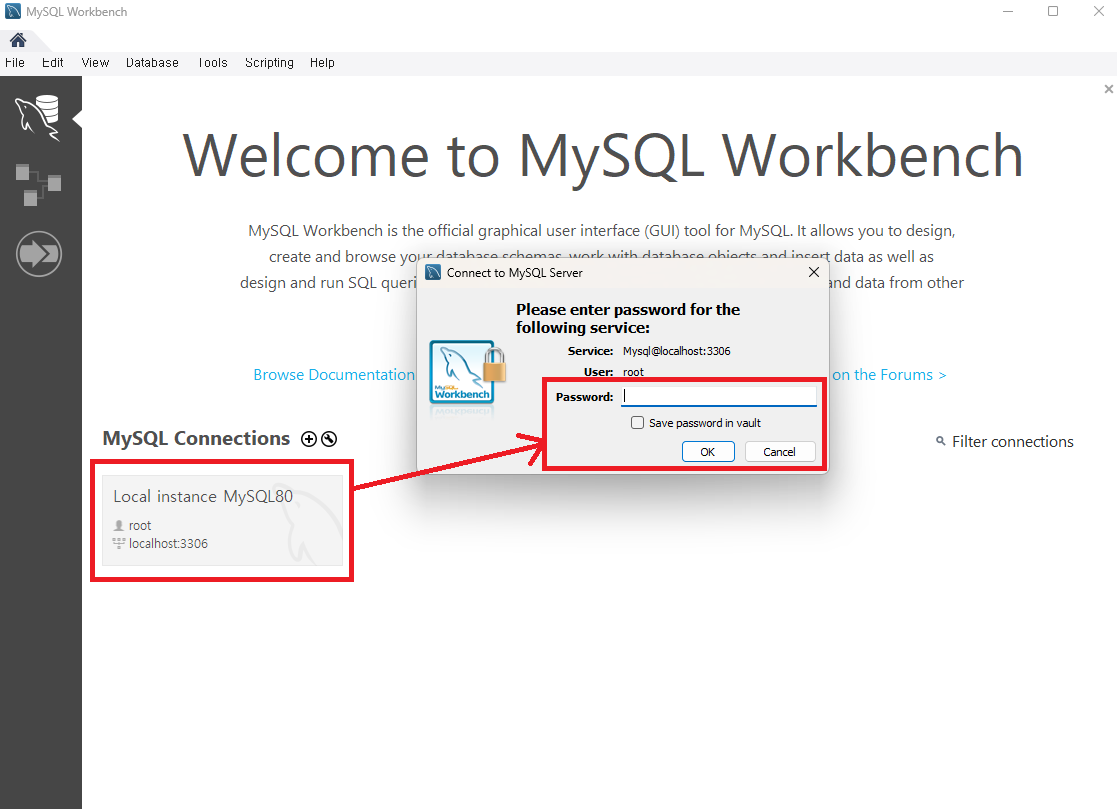Click the dialog title bar Workbench icon
The width and height of the screenshot is (1117, 809).
click(433, 272)
